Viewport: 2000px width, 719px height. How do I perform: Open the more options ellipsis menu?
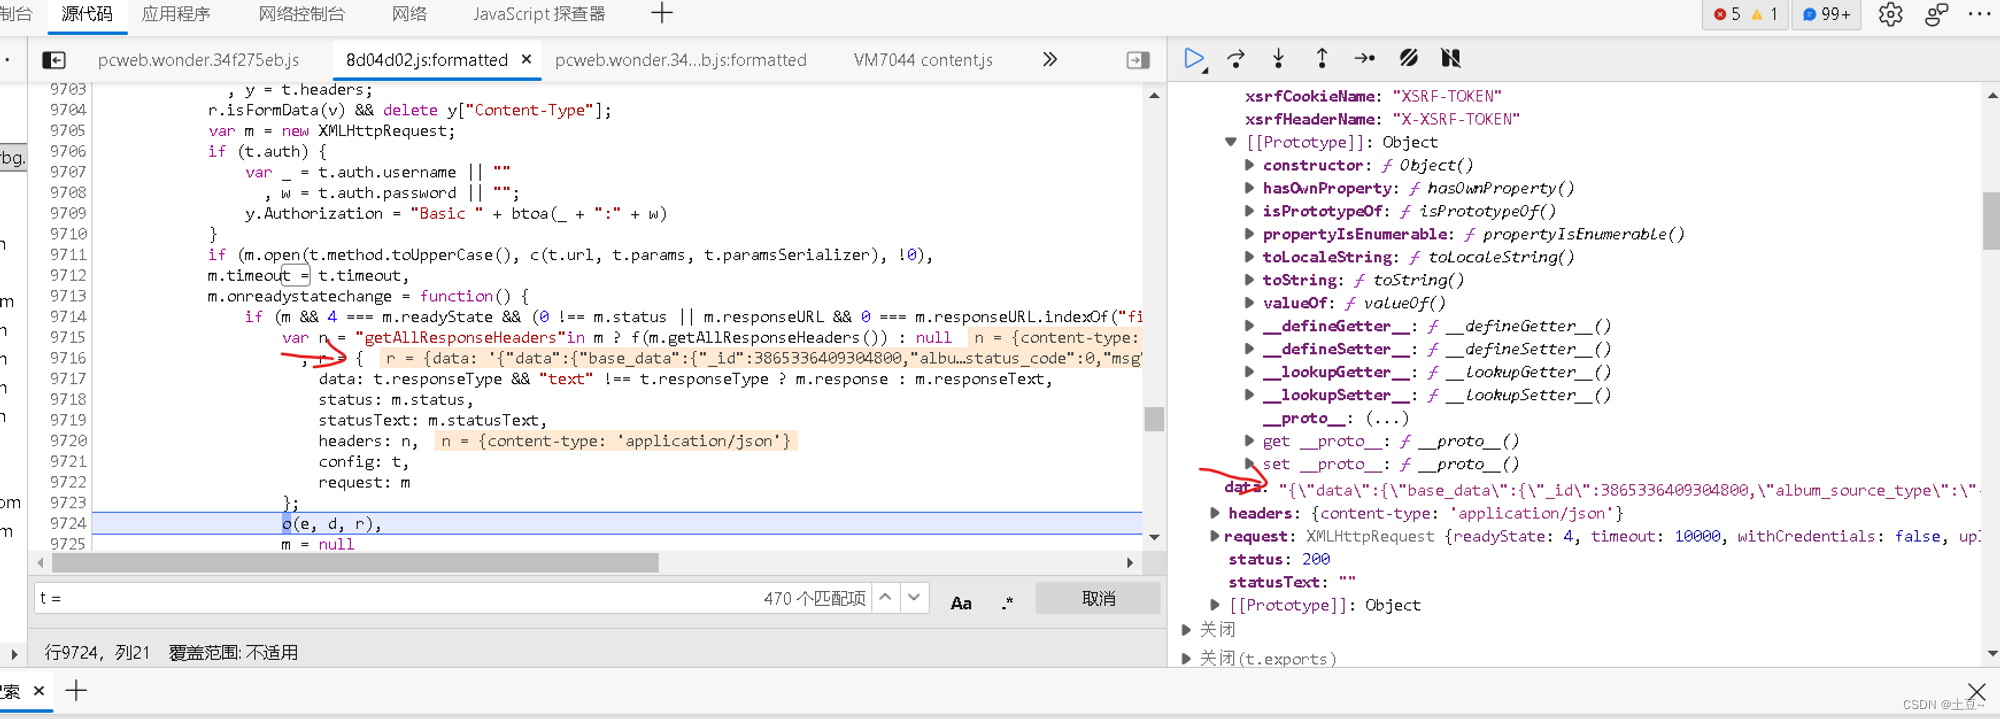click(x=1979, y=14)
